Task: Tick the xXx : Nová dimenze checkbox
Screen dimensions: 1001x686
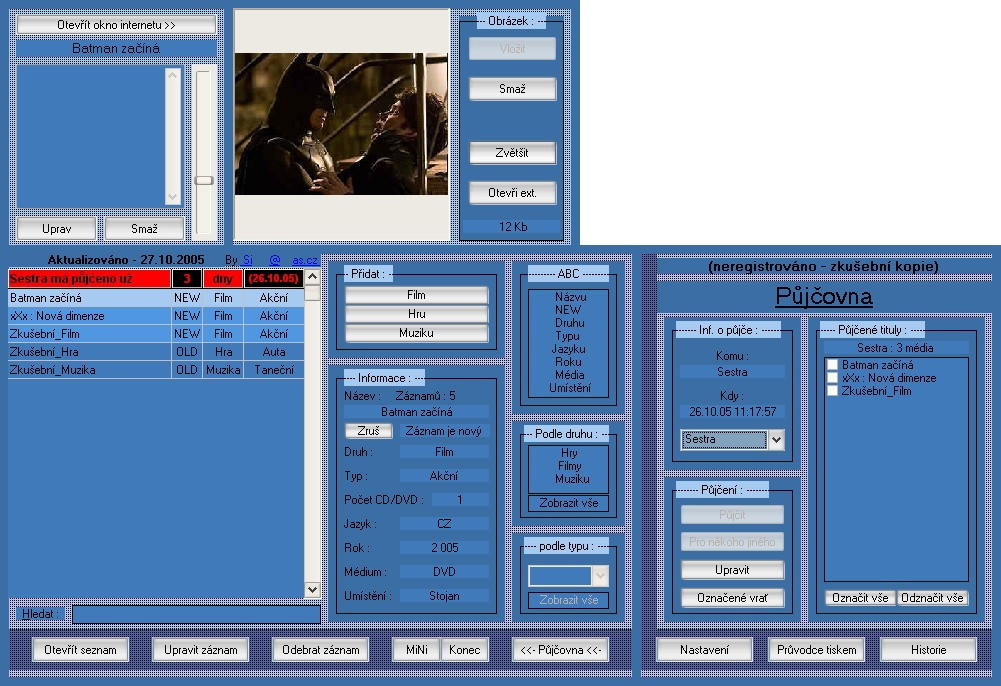Action: (832, 378)
